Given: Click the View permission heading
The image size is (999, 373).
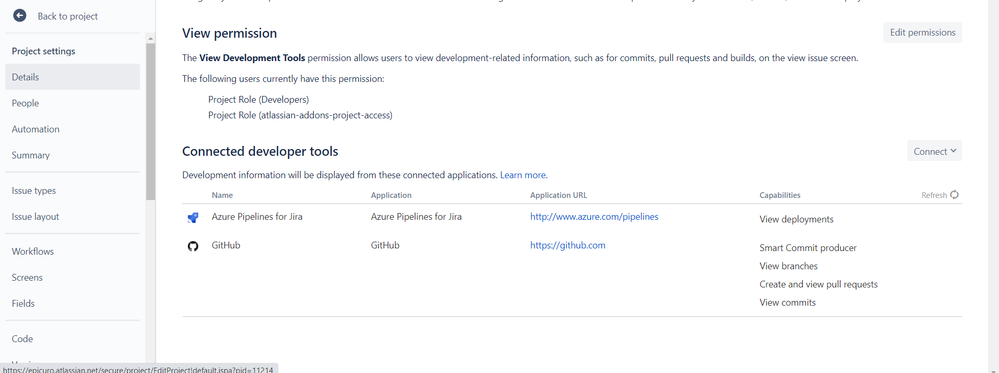Looking at the screenshot, I should coord(229,33).
